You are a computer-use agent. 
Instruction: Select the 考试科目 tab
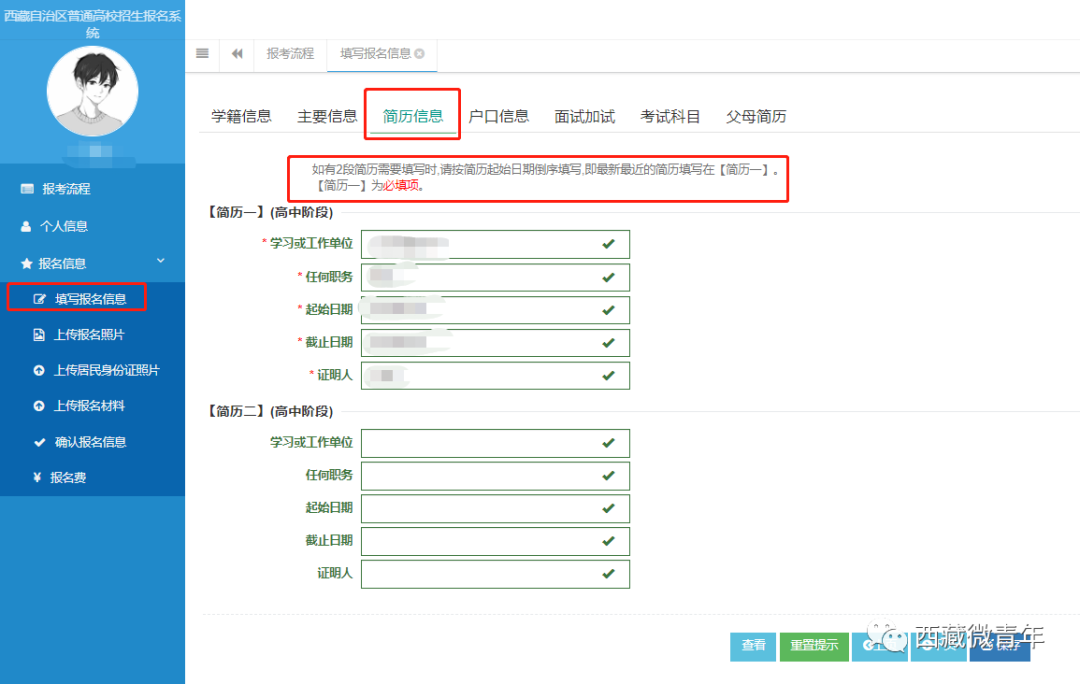670,116
